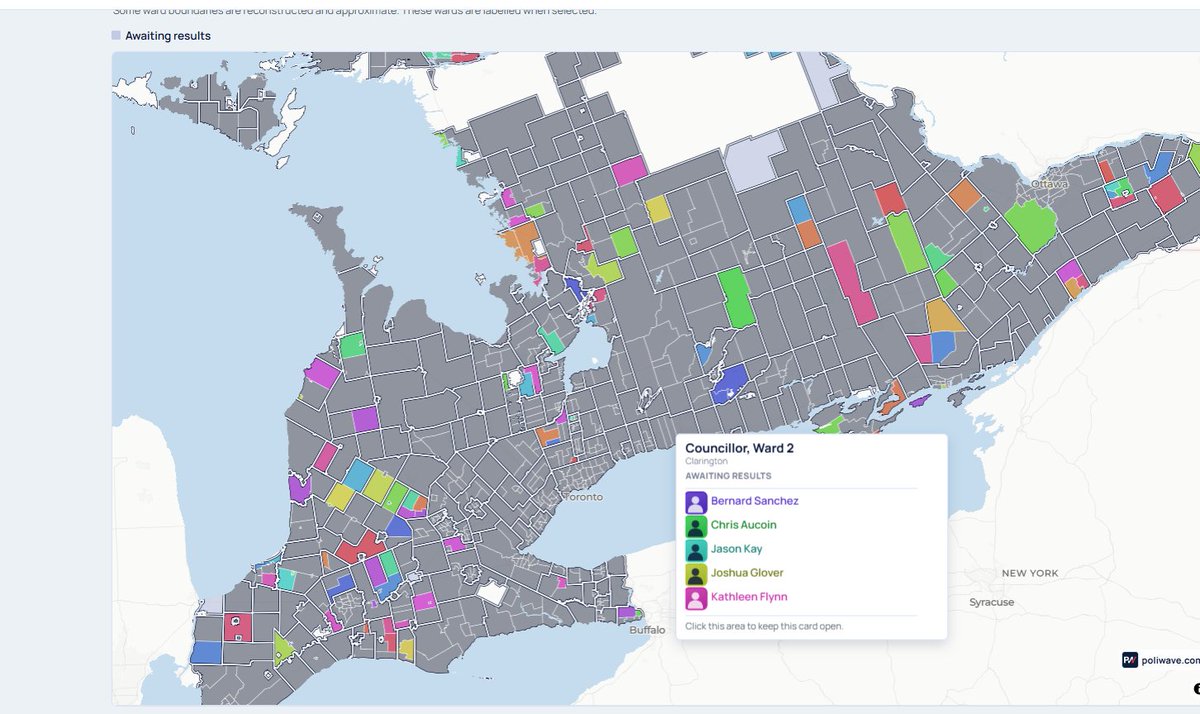Click "Click this area to keep this card open"
The height and width of the screenshot is (714, 1200).
pyautogui.click(x=764, y=627)
